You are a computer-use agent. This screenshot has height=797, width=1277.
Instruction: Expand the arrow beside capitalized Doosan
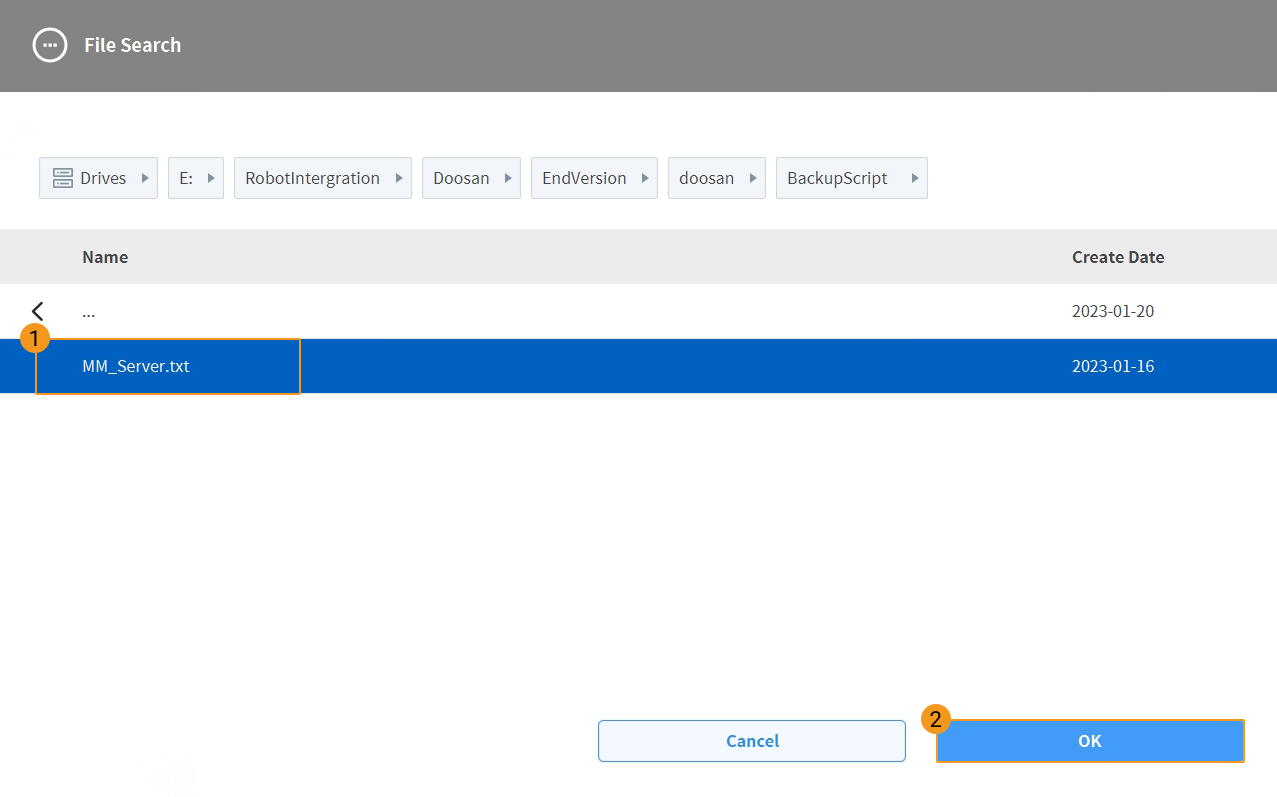(508, 178)
